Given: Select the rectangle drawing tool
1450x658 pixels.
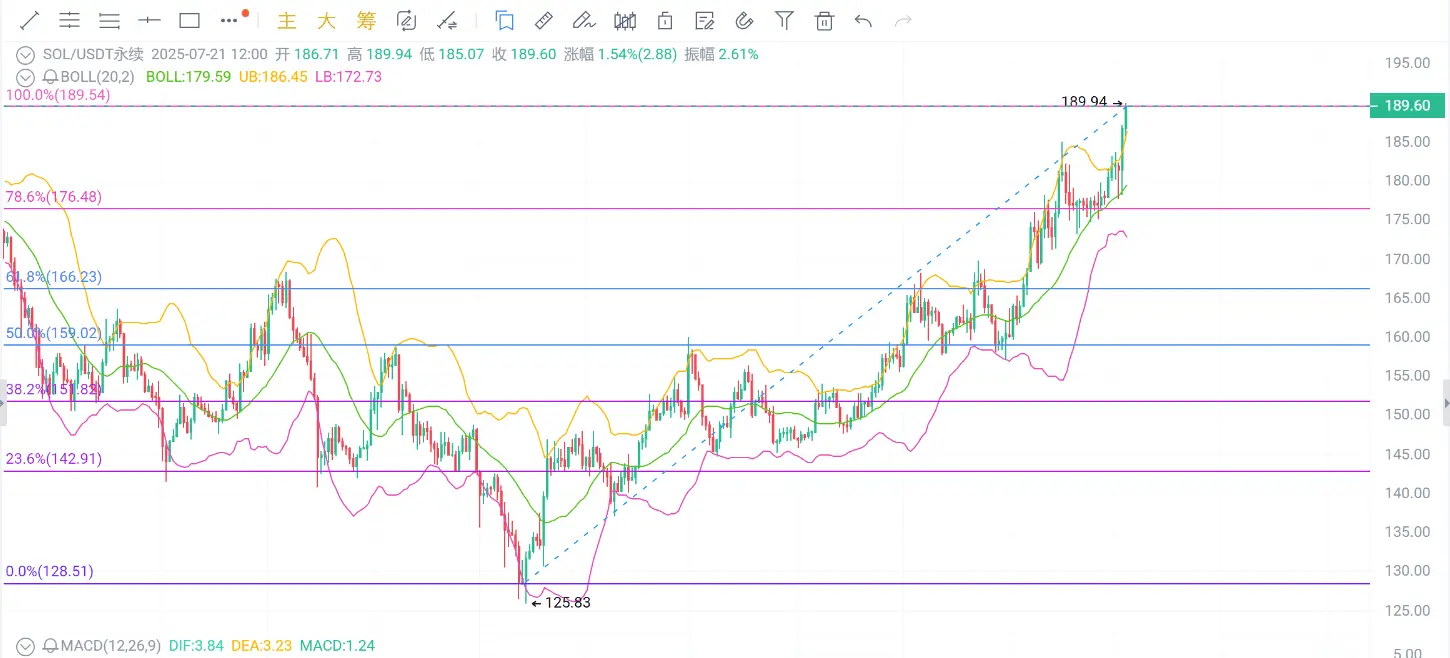Looking at the screenshot, I should point(189,20).
